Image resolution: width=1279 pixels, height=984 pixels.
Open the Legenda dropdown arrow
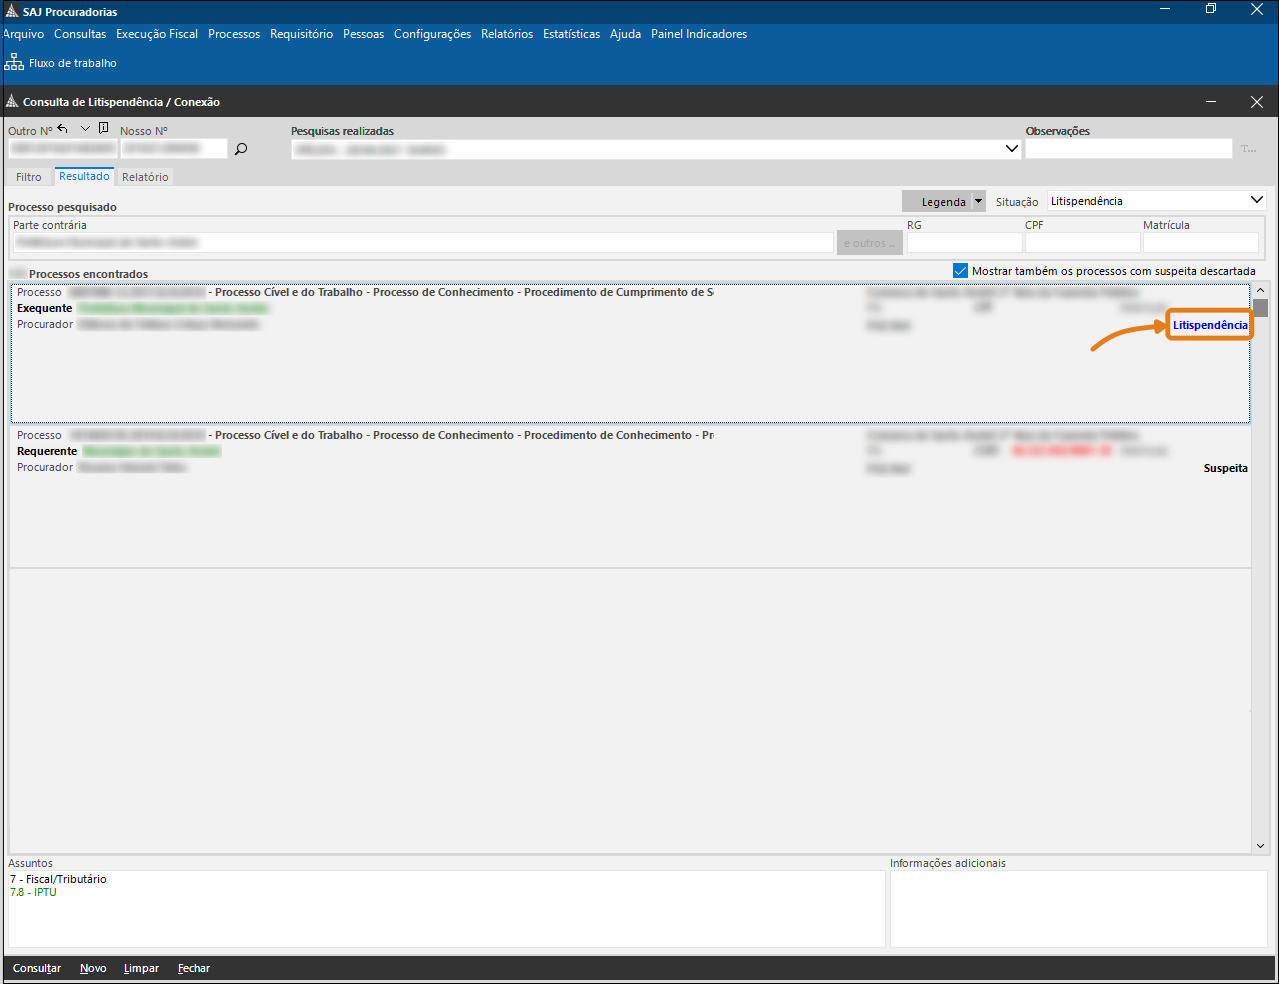tap(978, 202)
